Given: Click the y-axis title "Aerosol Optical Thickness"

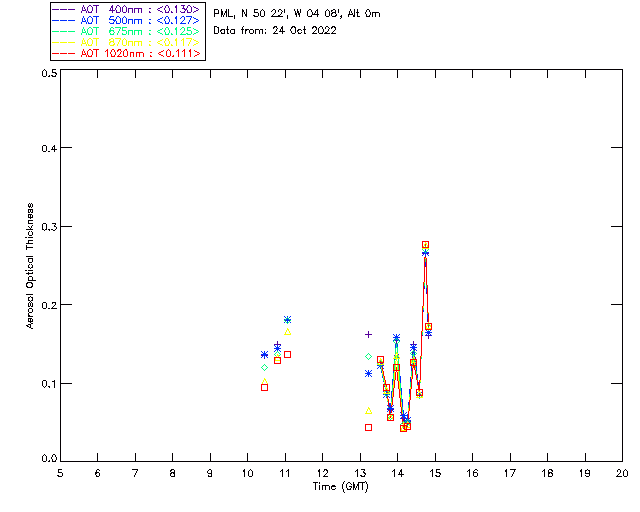Looking at the screenshot, I should [30, 266].
